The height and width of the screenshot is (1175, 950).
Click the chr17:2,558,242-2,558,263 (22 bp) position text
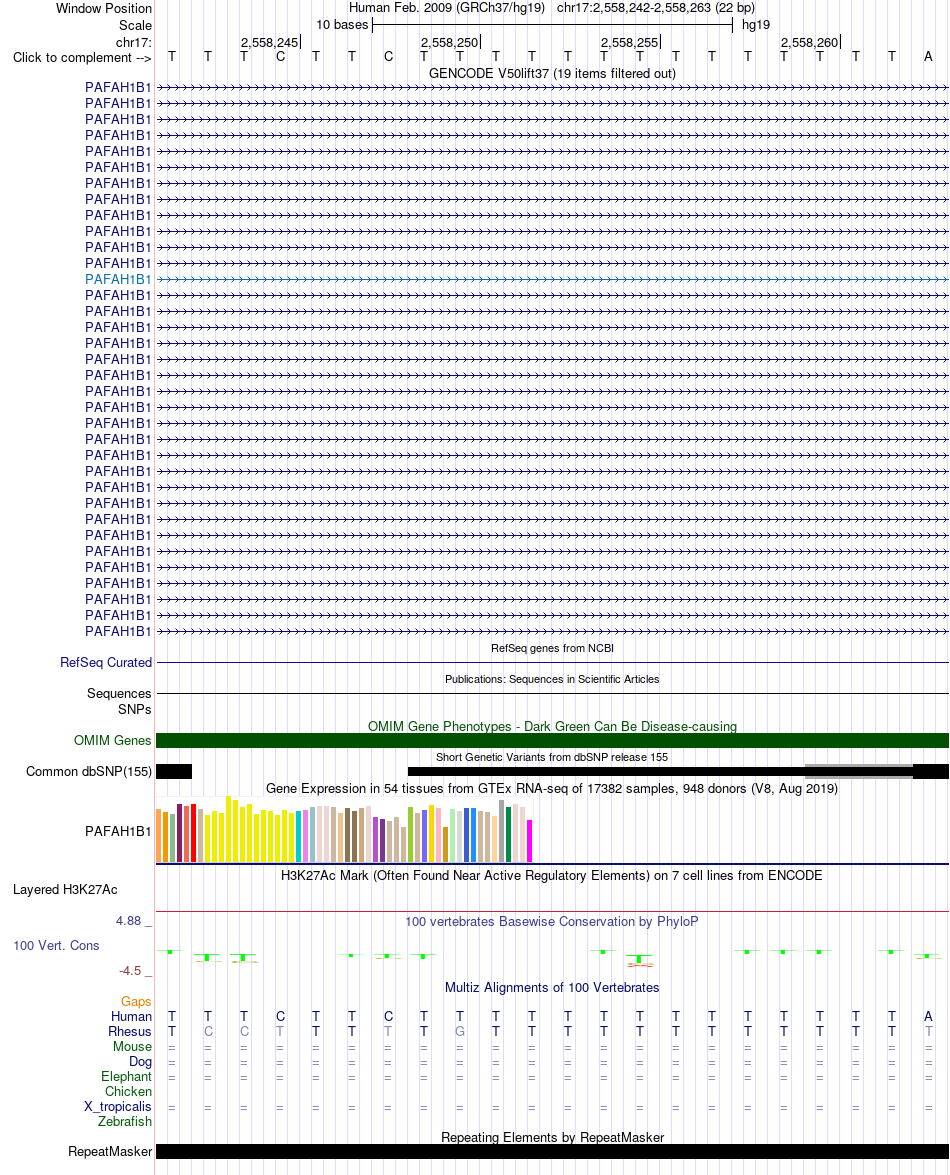[656, 7]
